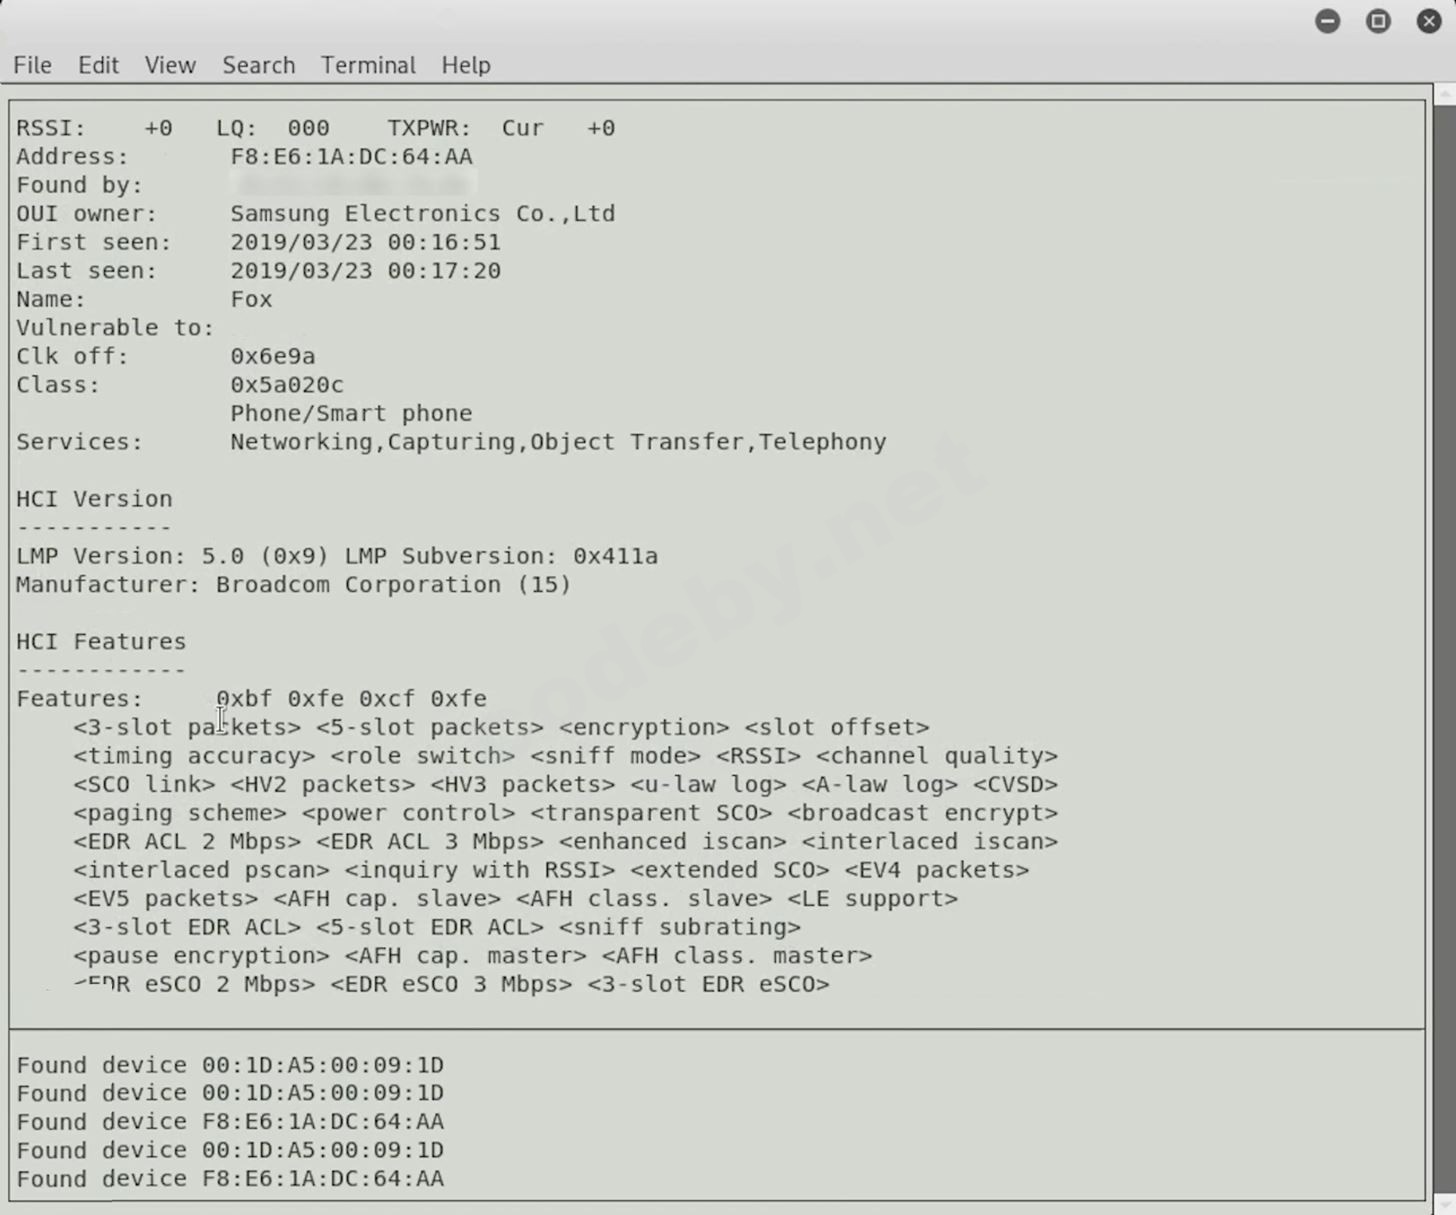This screenshot has height=1215, width=1456.
Task: Select the device name Fox
Action: coord(250,298)
